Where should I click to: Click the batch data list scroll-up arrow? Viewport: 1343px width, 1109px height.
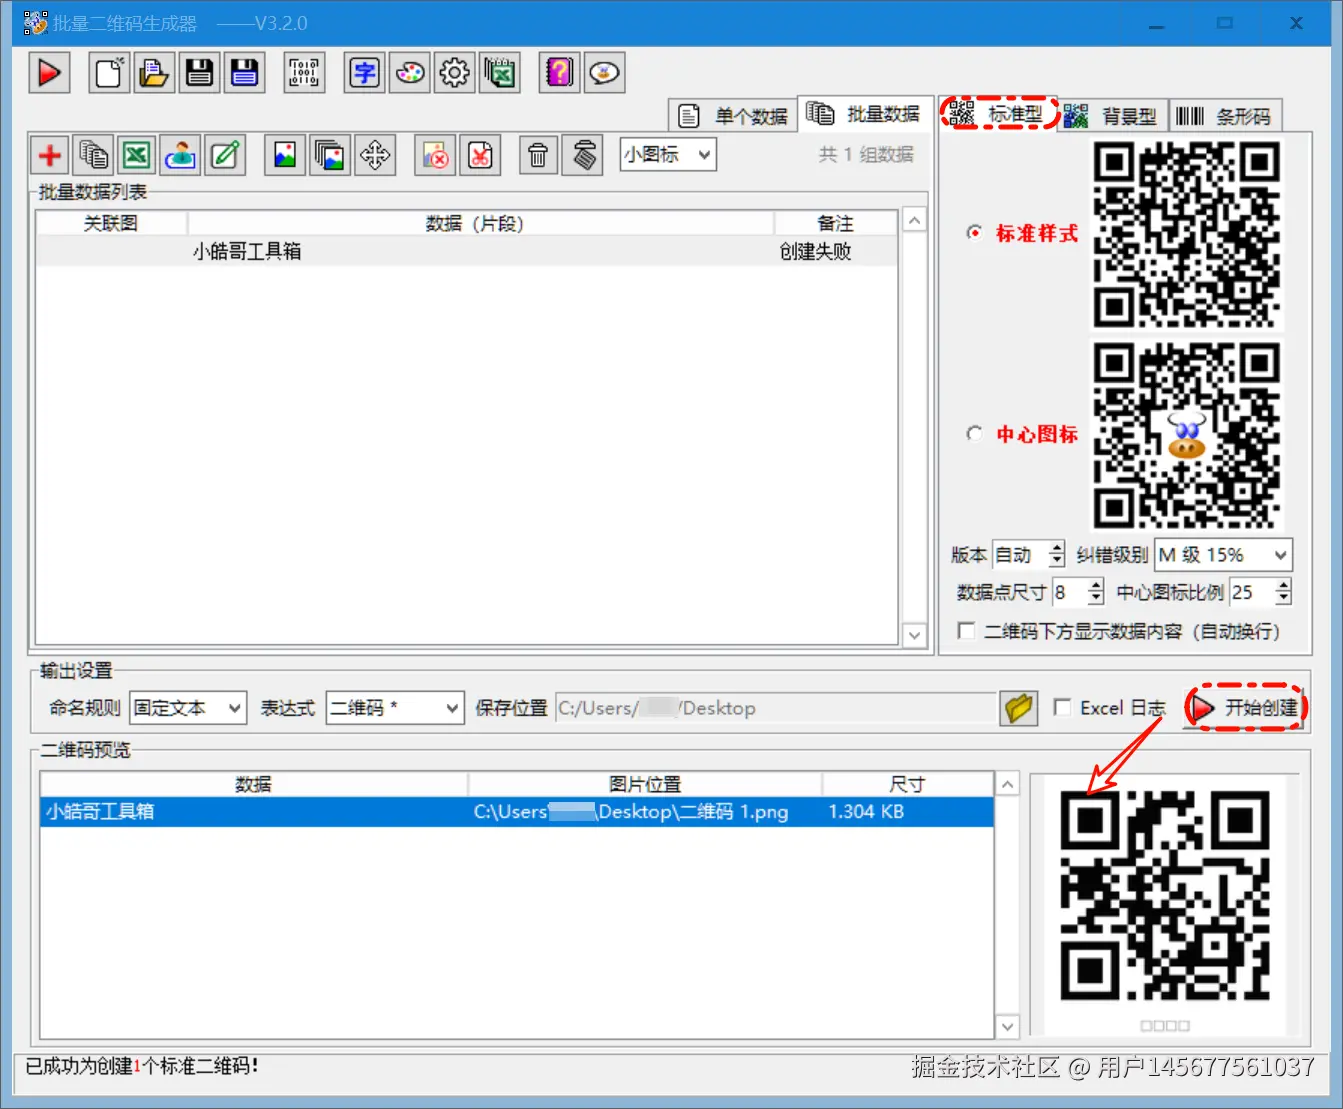click(x=914, y=220)
